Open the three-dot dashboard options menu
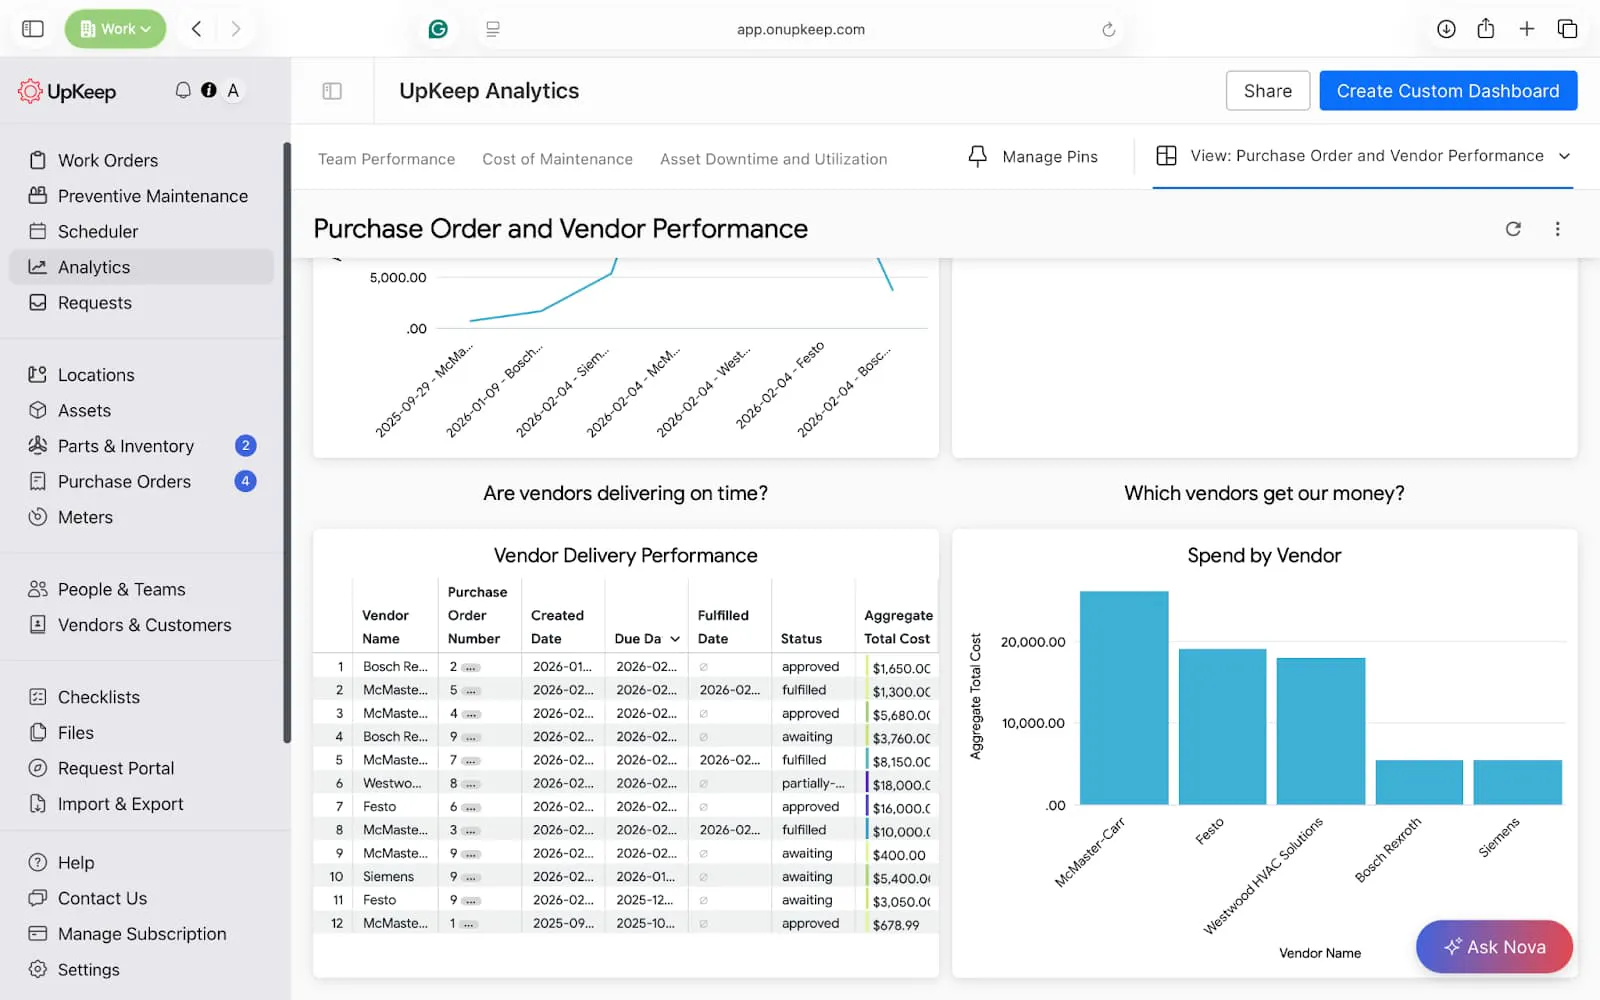 pos(1557,229)
